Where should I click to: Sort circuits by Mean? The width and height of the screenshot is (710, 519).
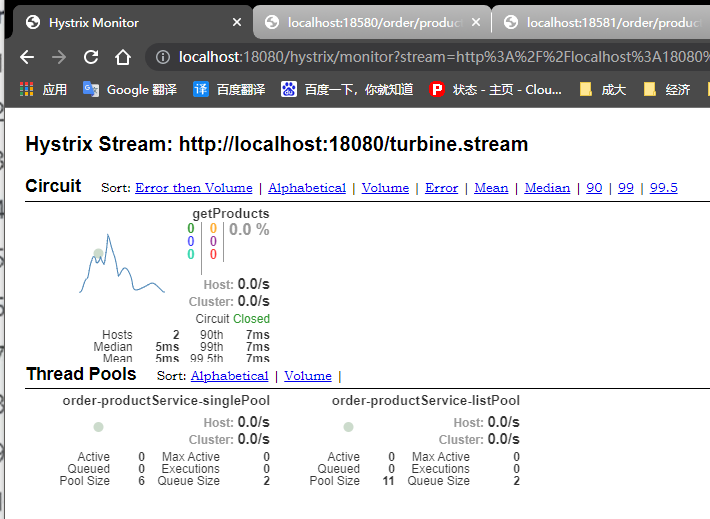(491, 187)
